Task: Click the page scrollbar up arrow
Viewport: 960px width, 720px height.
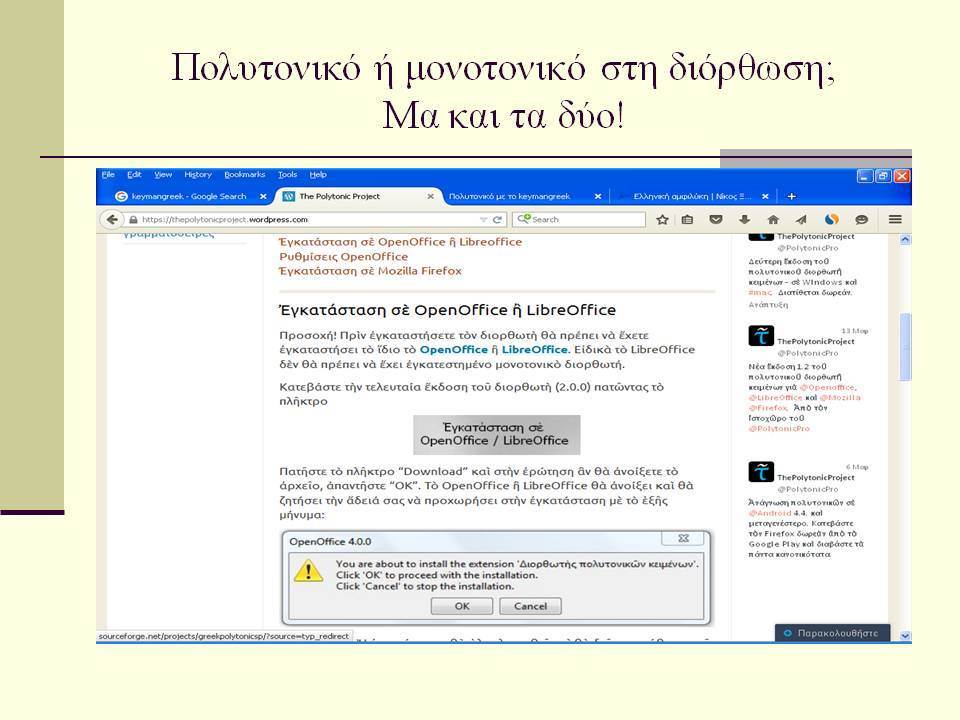Action: [905, 239]
